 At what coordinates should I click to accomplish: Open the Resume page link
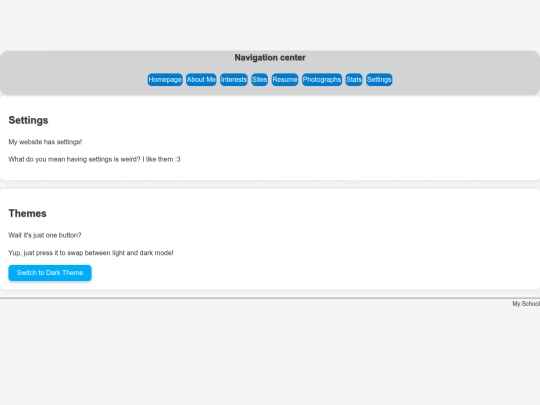(285, 80)
